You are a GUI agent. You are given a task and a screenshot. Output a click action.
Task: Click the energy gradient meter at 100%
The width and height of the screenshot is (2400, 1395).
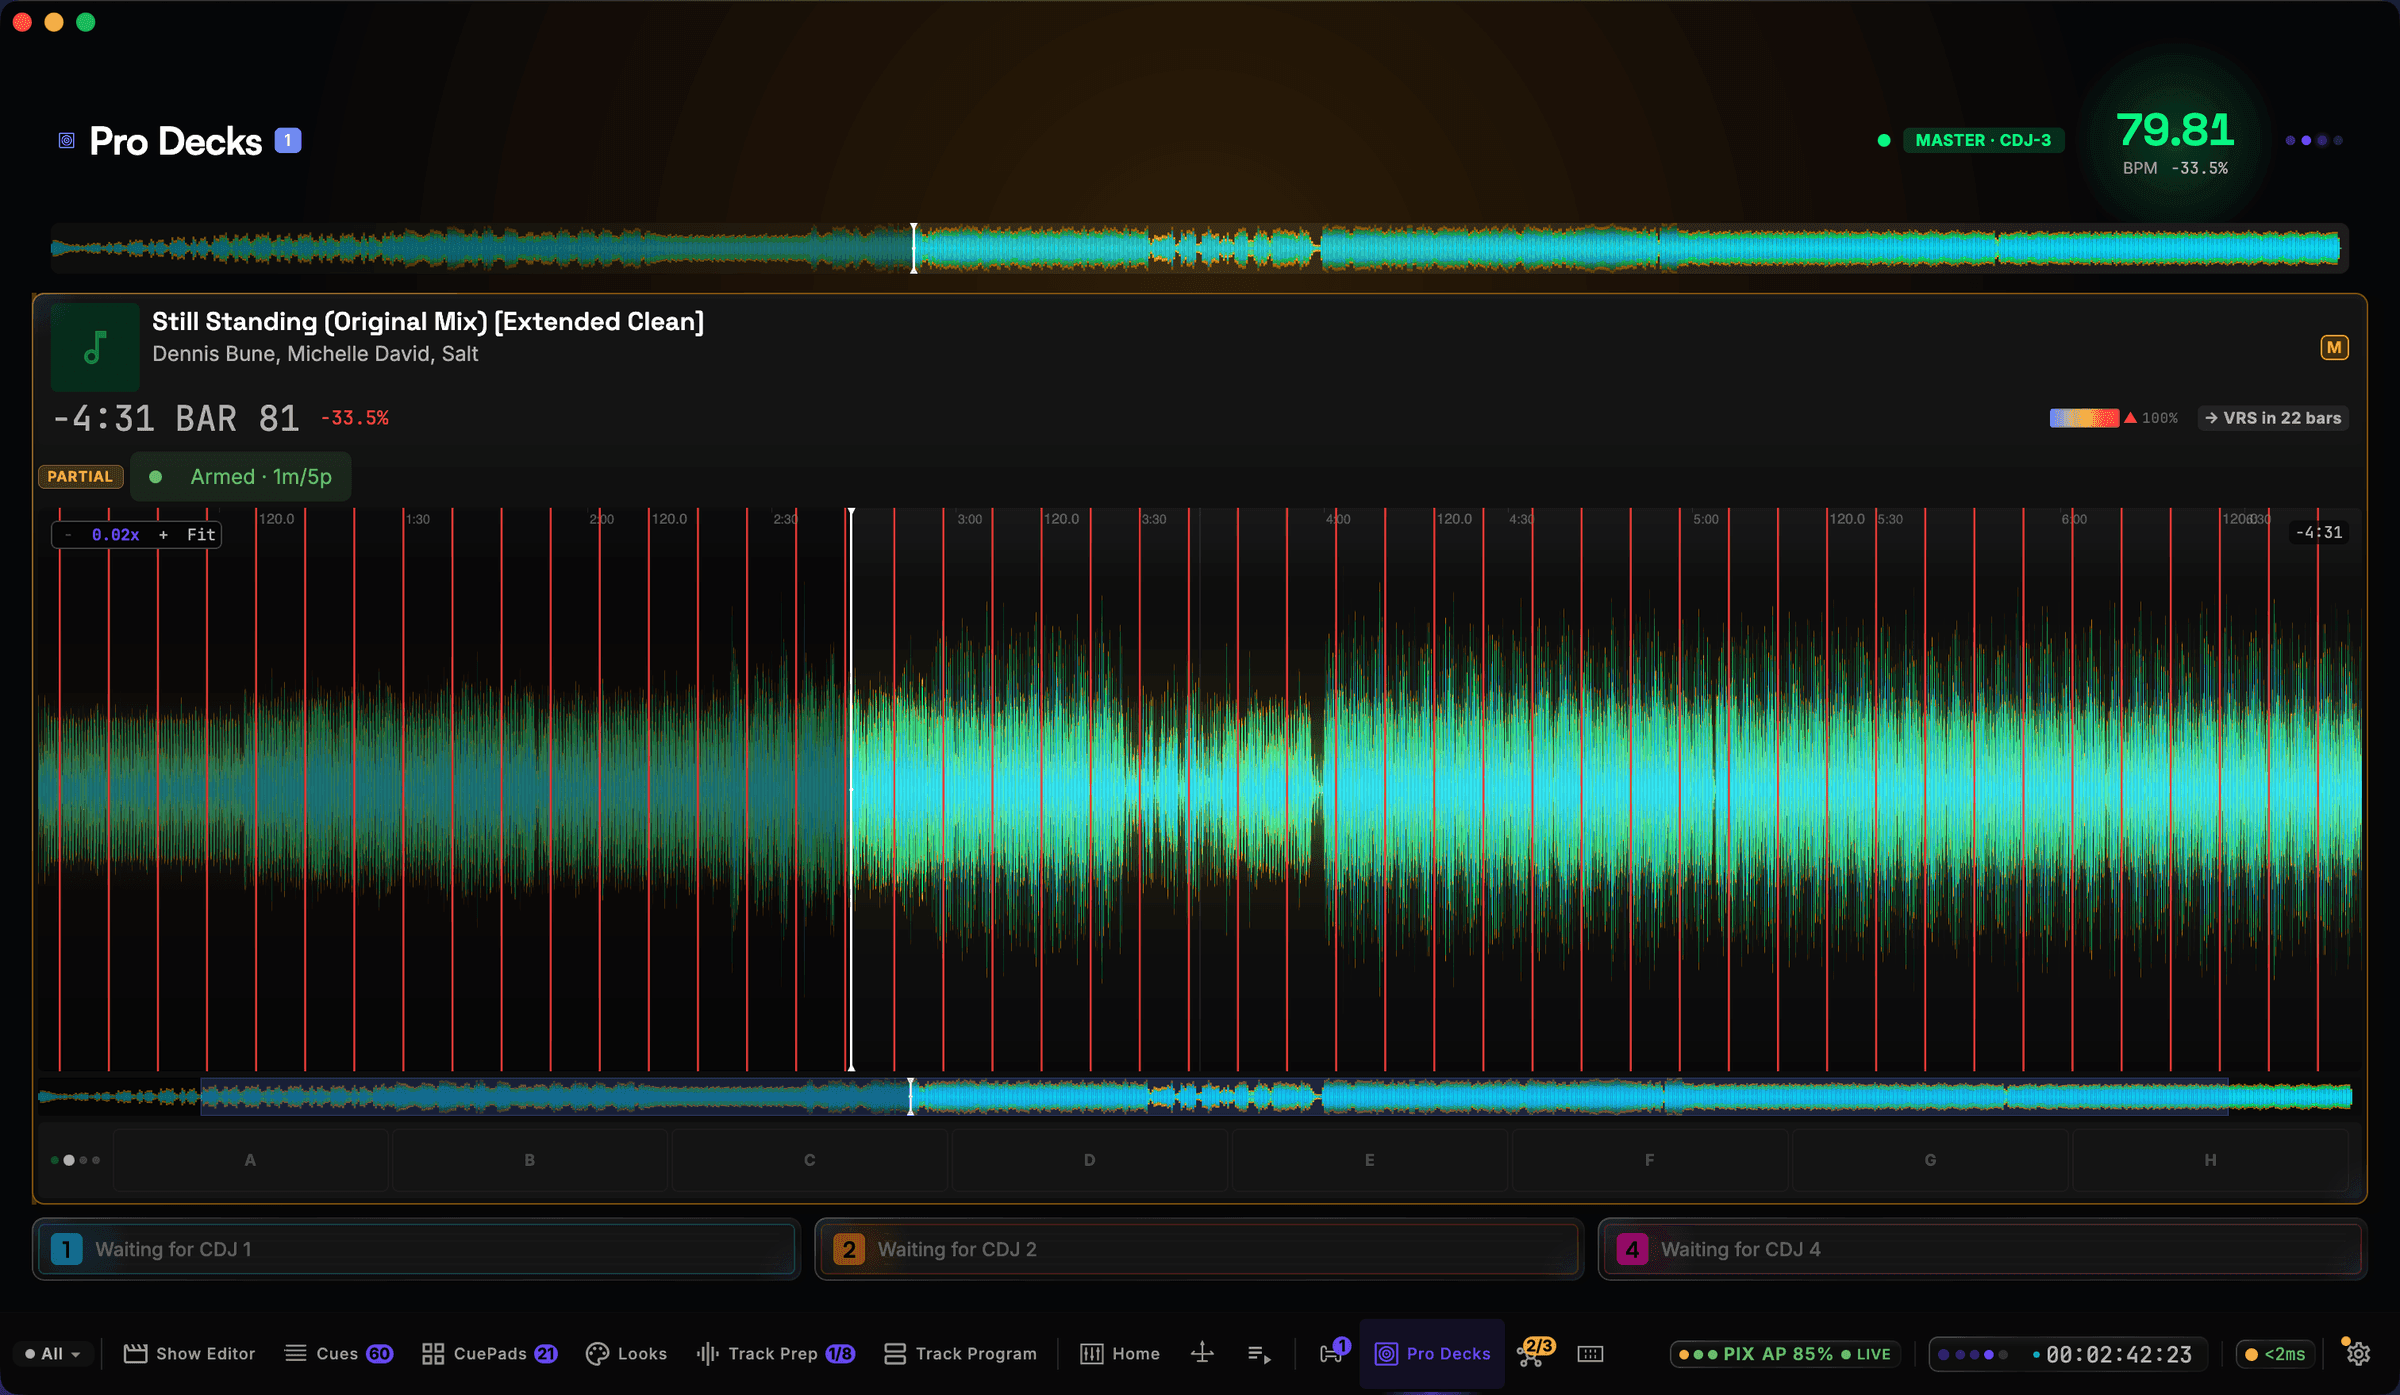pyautogui.click(x=2083, y=418)
